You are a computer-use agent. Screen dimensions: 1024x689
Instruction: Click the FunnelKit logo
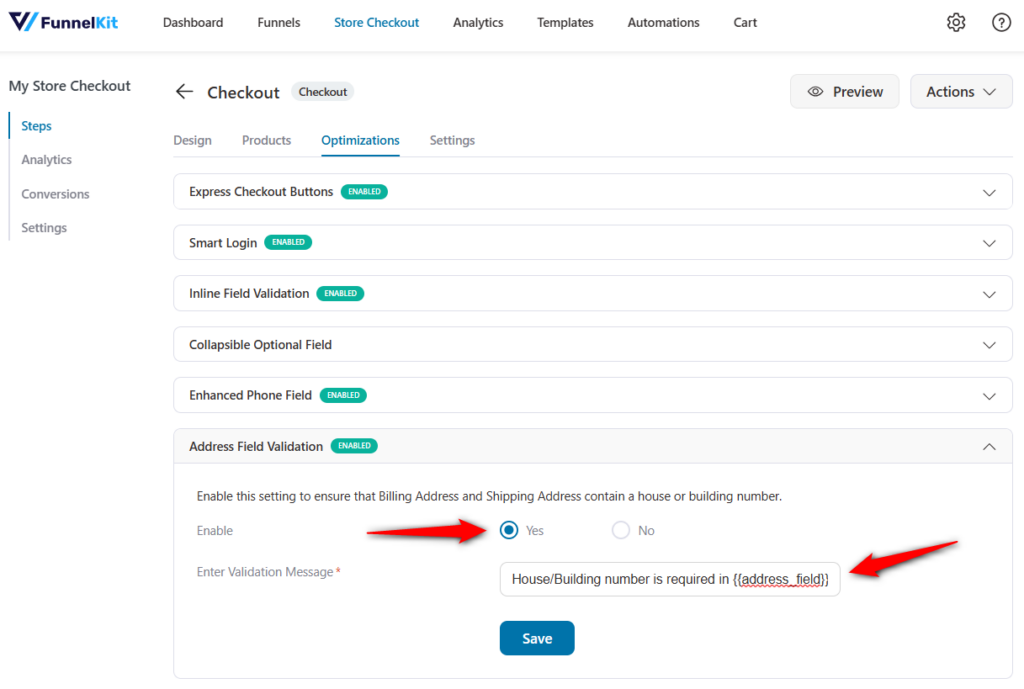pyautogui.click(x=63, y=22)
